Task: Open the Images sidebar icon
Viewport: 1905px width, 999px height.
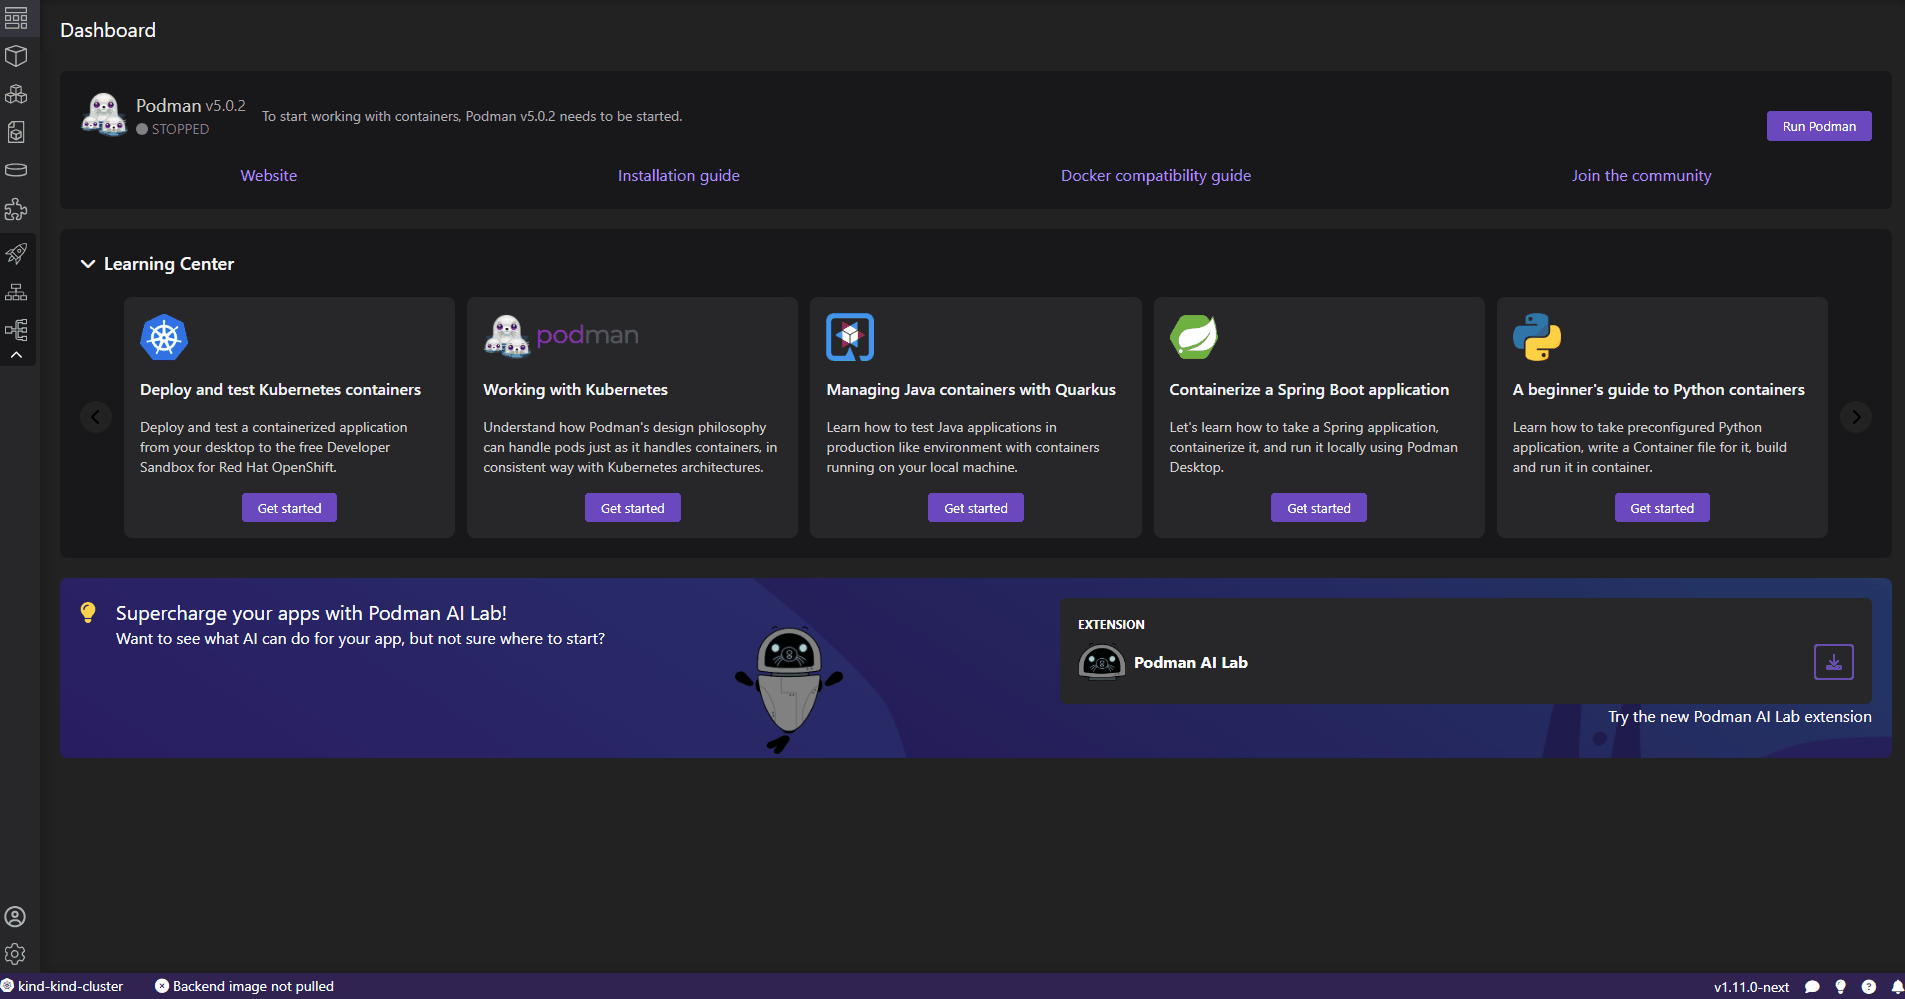Action: 16,132
